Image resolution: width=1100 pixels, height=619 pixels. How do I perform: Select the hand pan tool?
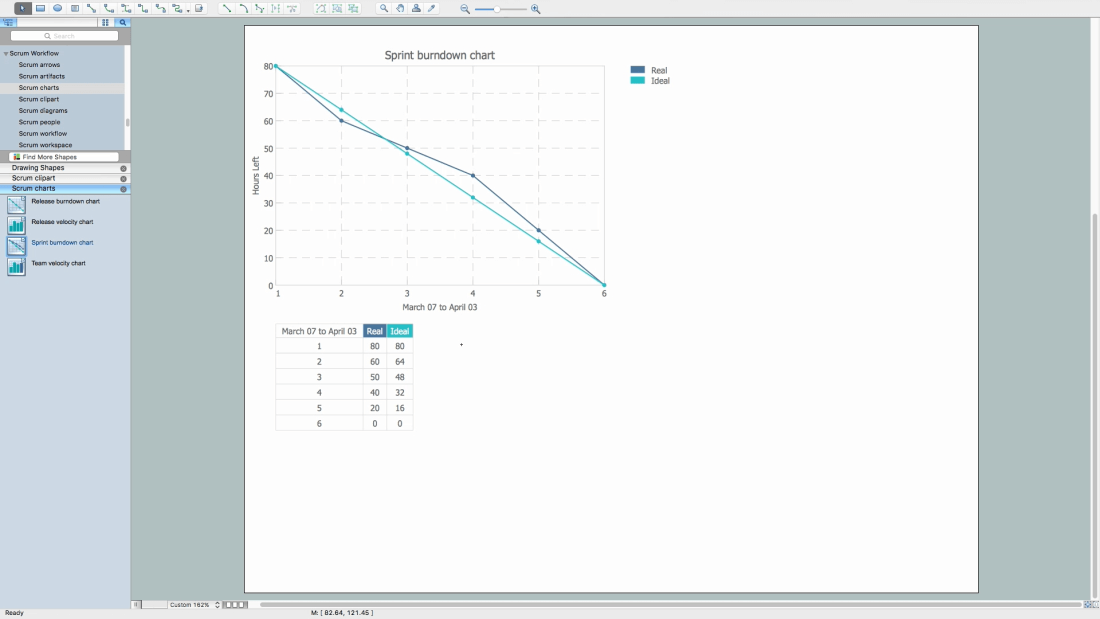[x=400, y=8]
